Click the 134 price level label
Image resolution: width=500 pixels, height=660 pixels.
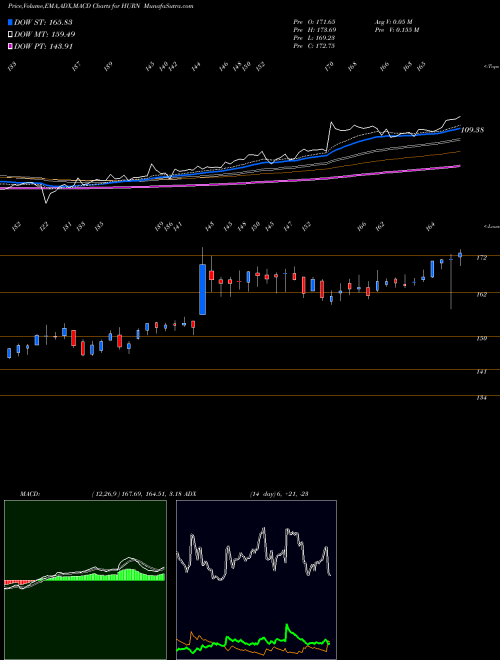coord(481,398)
